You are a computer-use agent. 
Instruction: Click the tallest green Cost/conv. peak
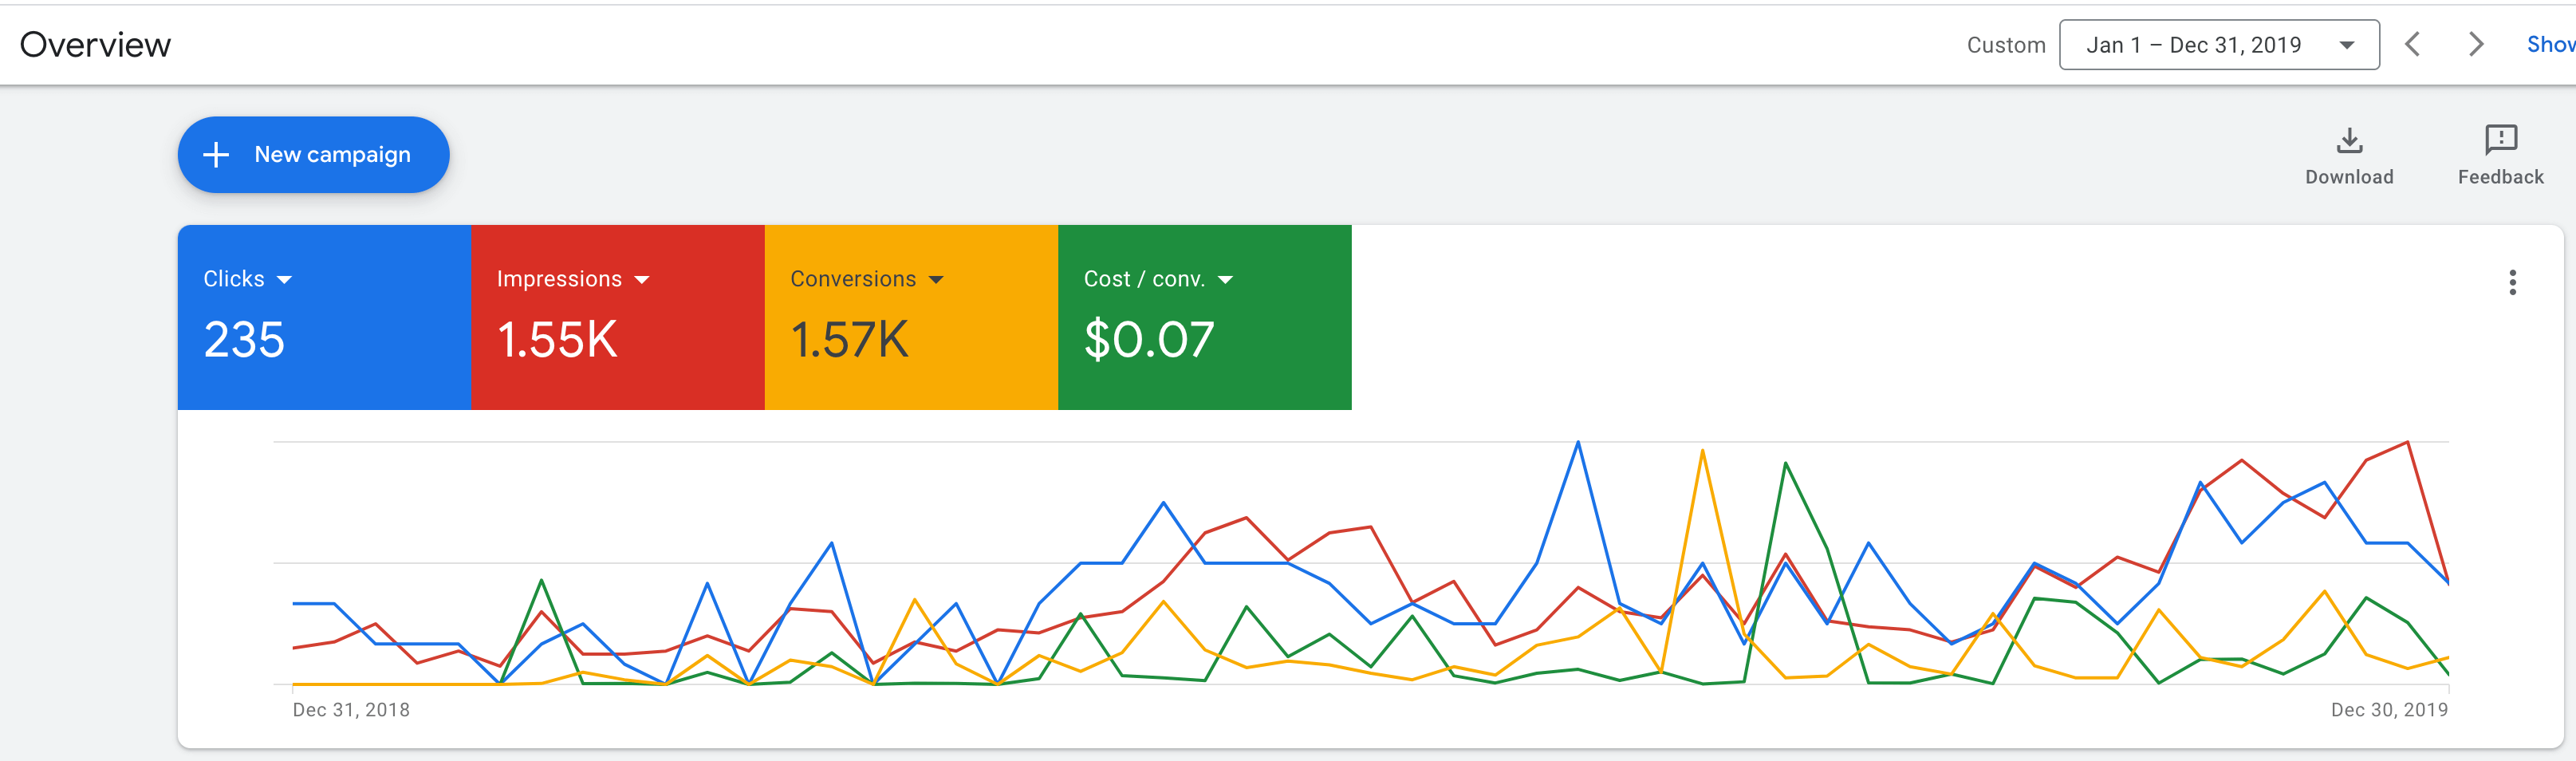pos(1785,463)
